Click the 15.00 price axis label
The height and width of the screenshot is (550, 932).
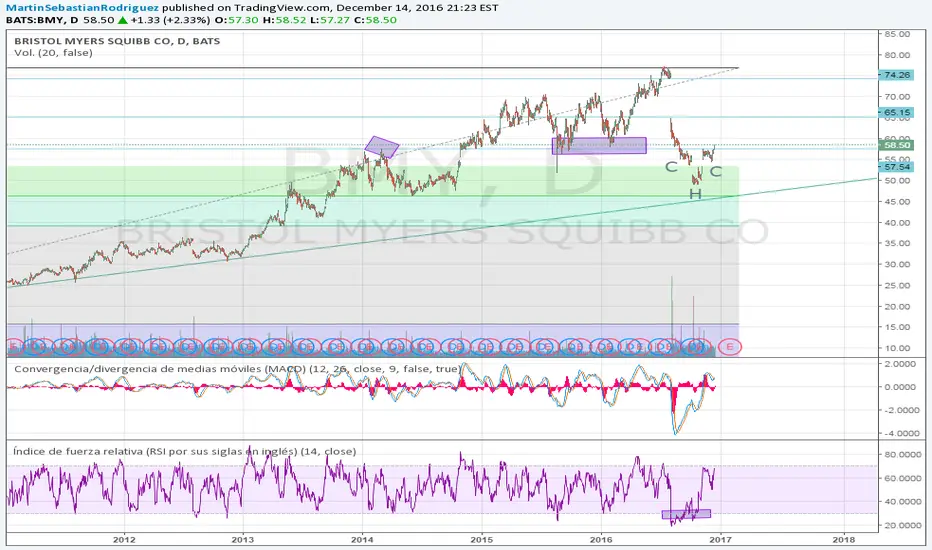[x=897, y=327]
